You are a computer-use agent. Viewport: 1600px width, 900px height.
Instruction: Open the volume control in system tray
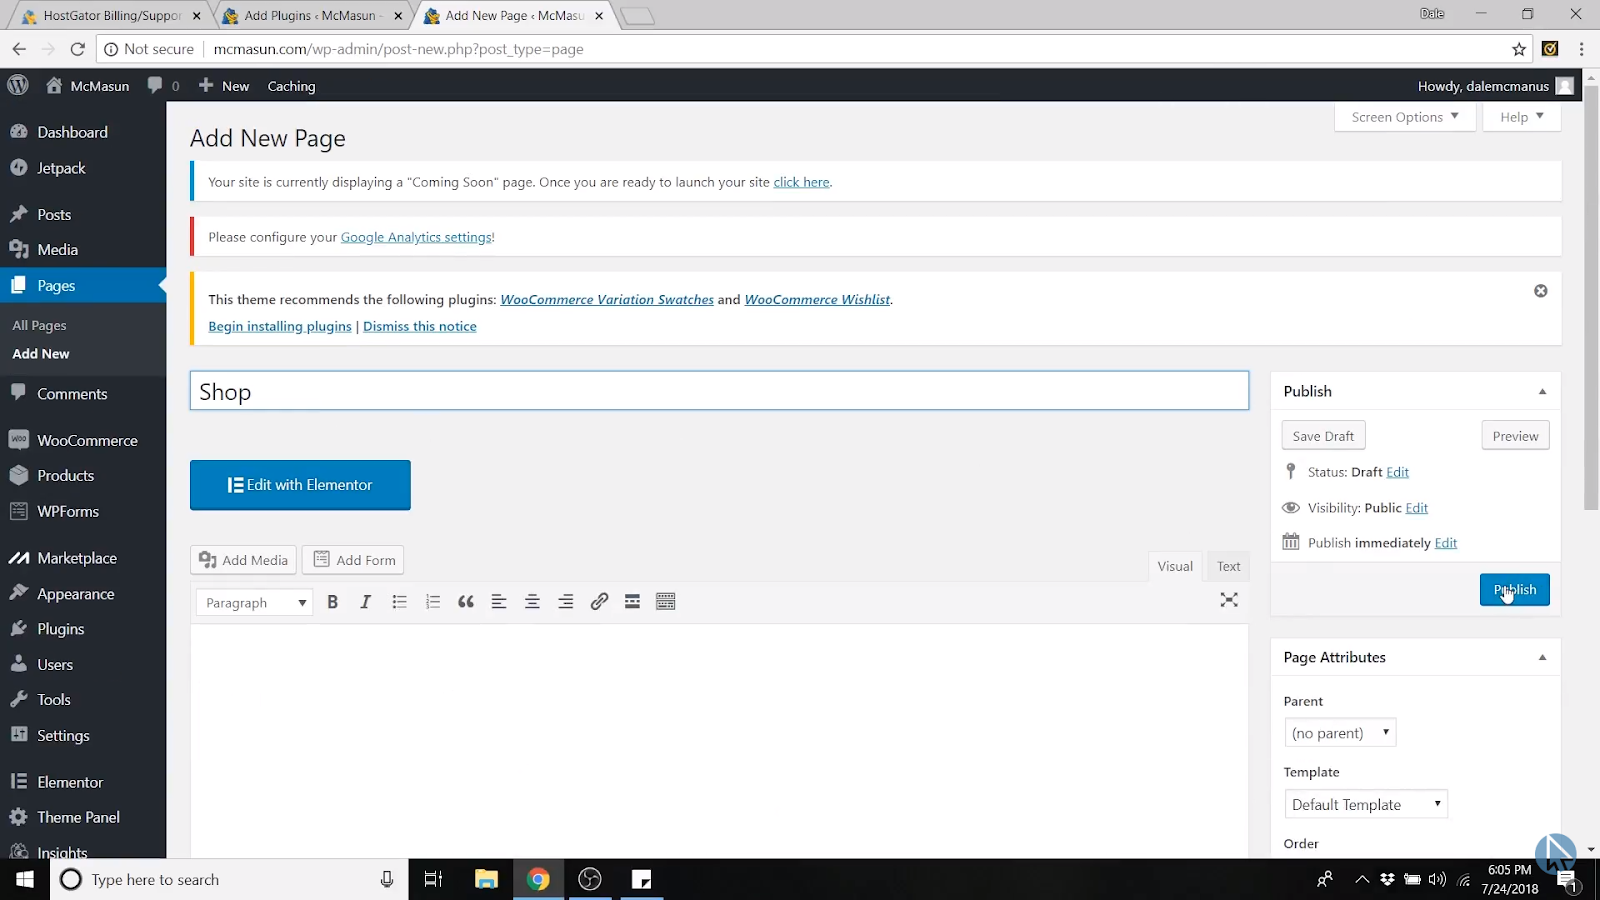pos(1437,880)
